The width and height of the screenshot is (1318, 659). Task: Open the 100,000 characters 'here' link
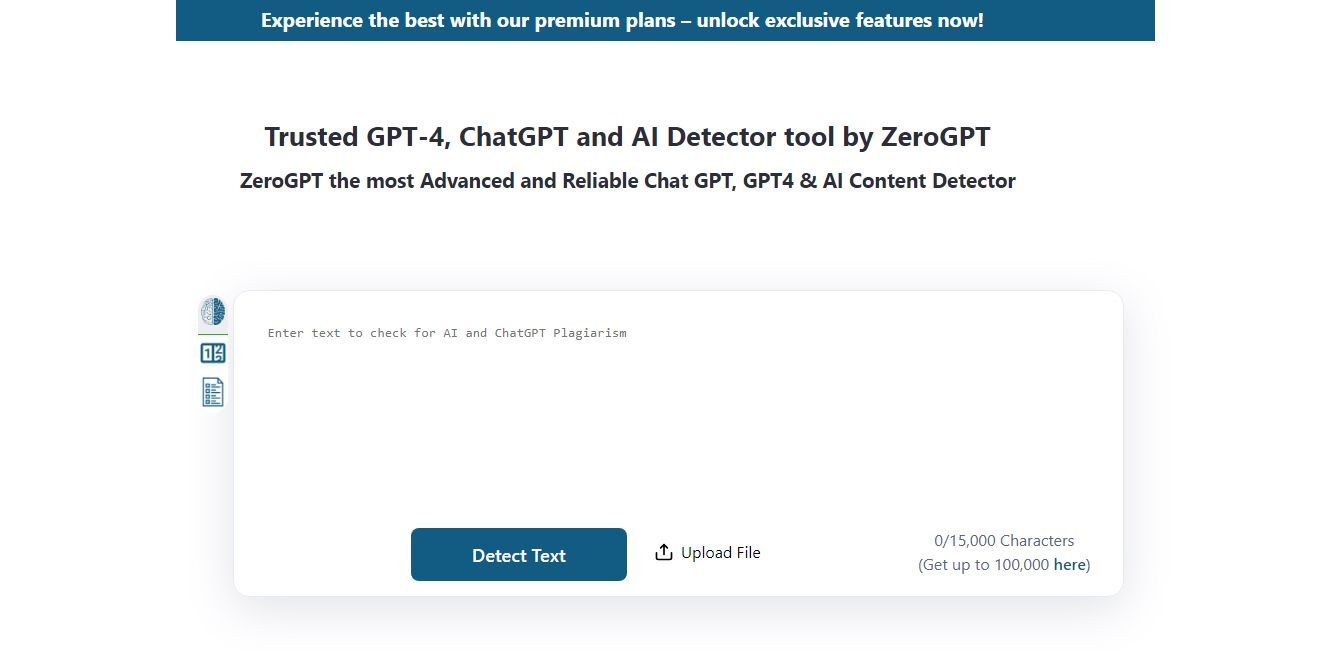pos(1069,564)
